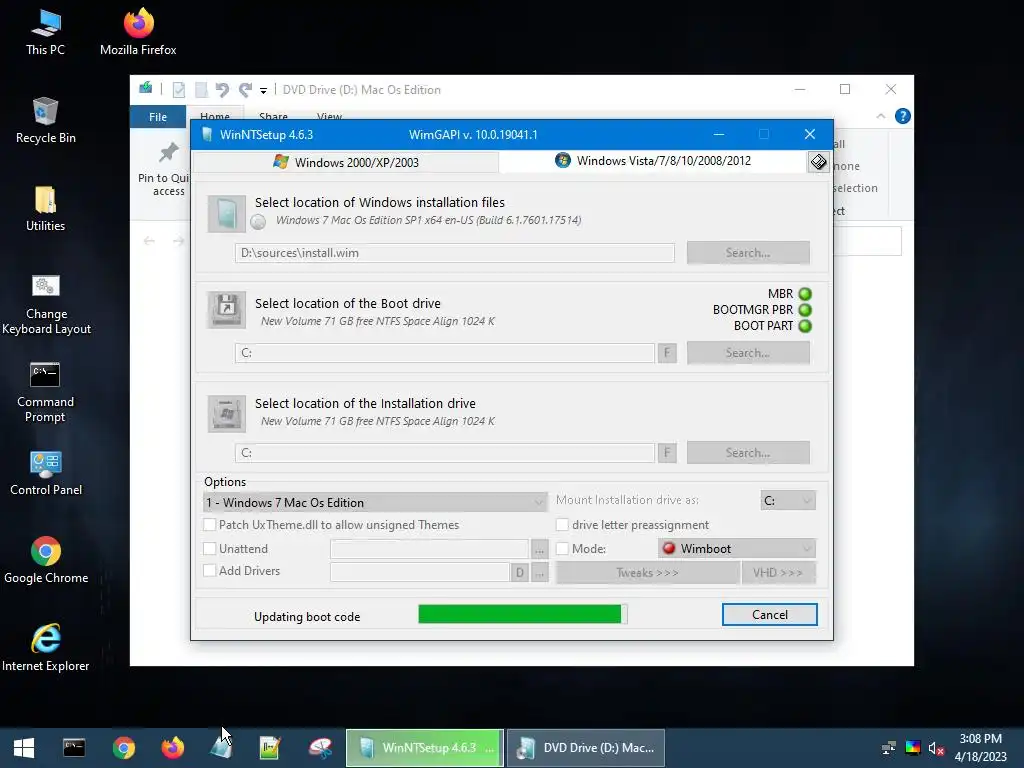
Task: Enable drive letter preassignment checkbox
Action: tap(562, 524)
